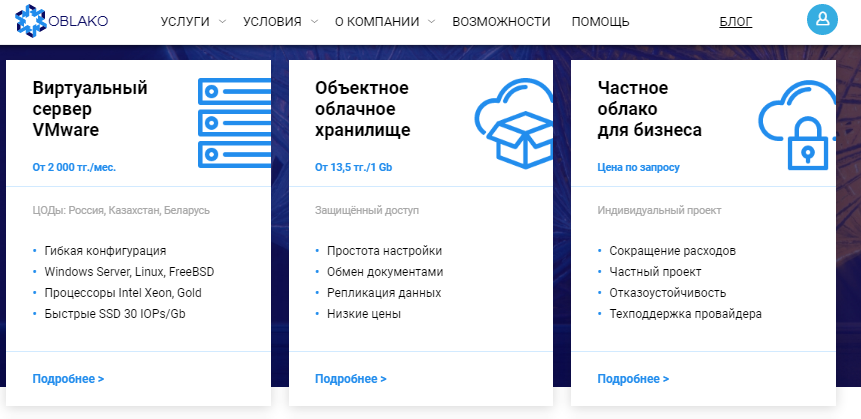The width and height of the screenshot is (861, 419).
Task: Click the cloud box icon on storage card
Action: click(x=513, y=123)
